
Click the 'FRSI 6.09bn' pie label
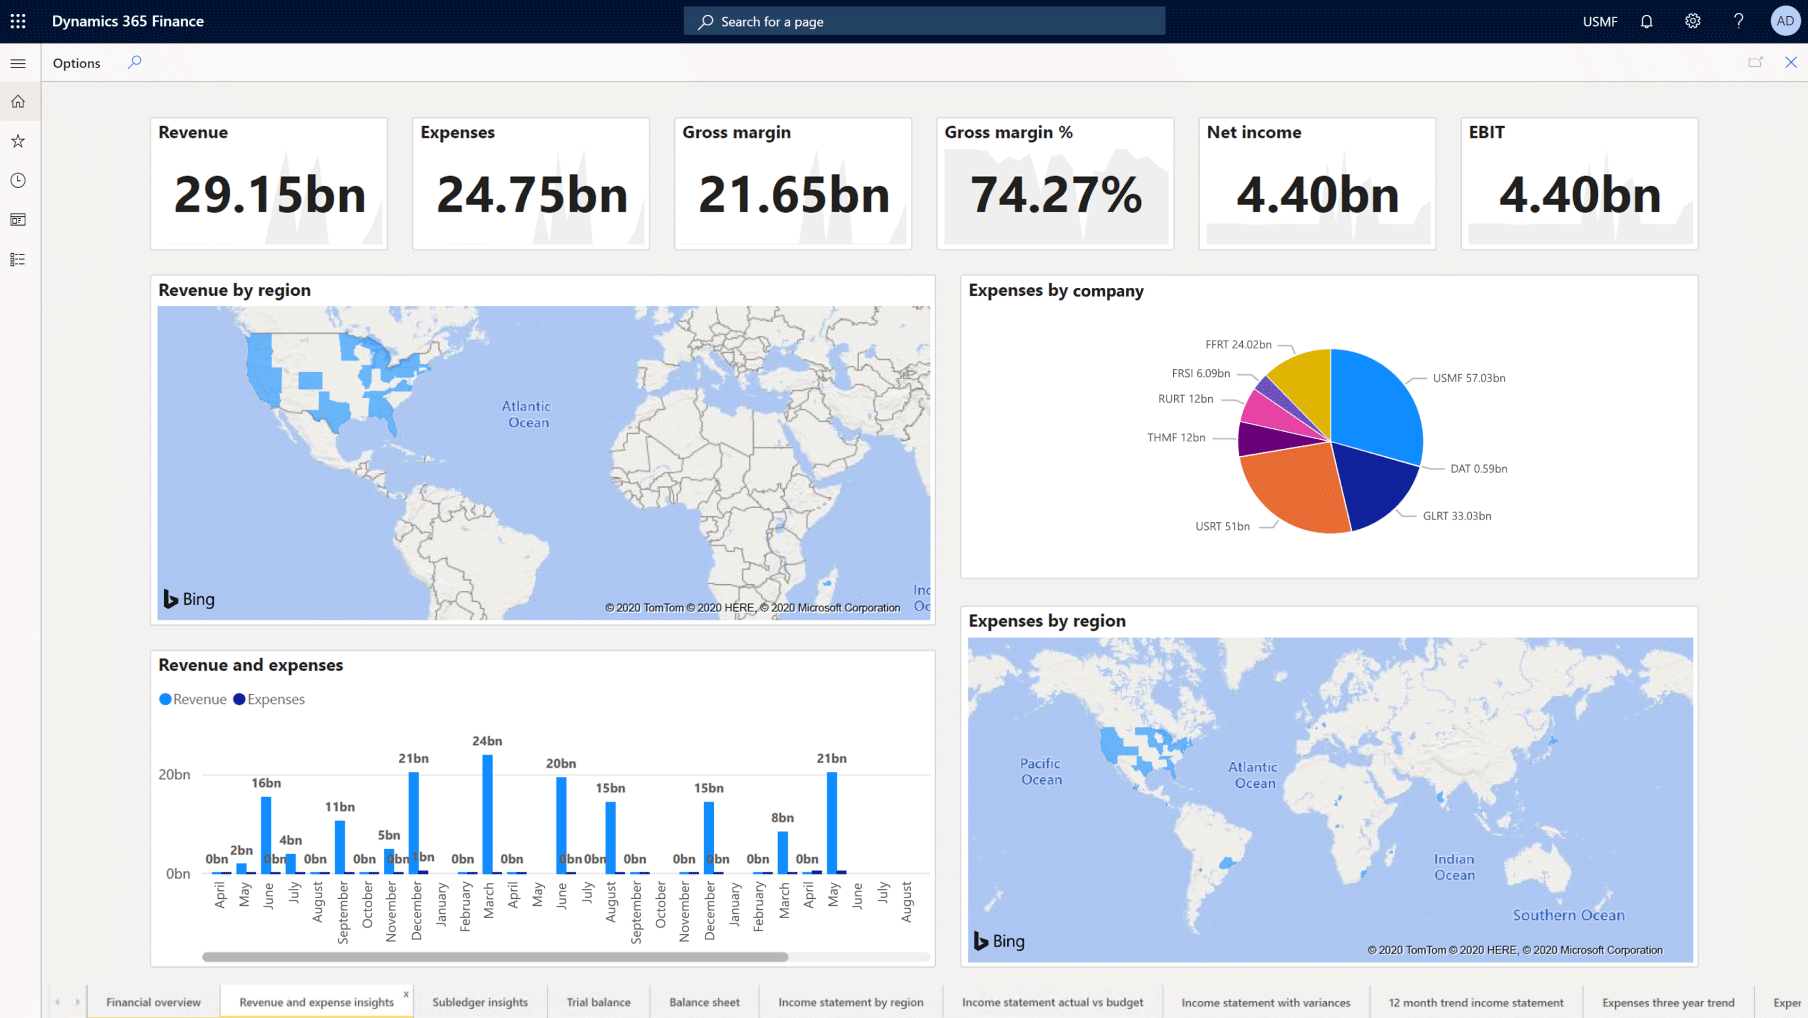tap(1201, 373)
